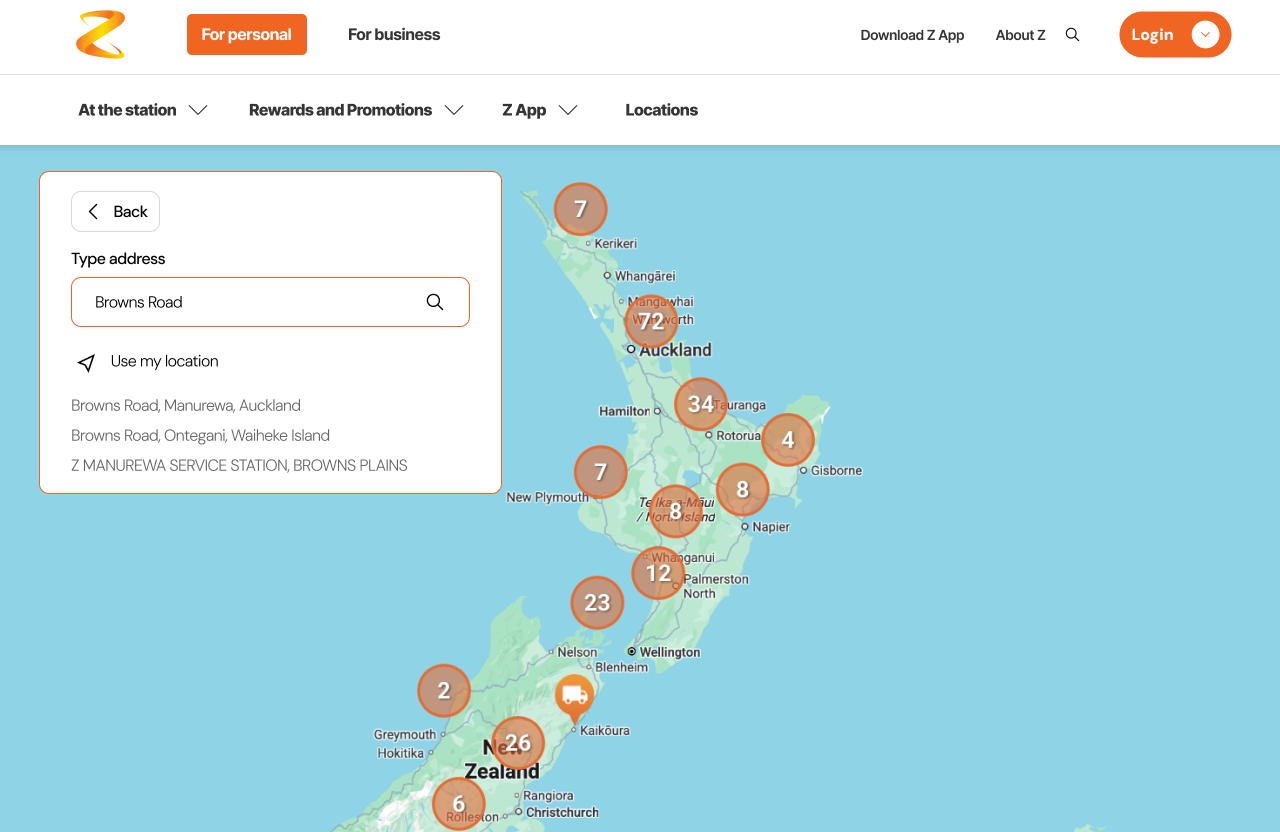Click the location arrow icon
The image size is (1280, 832).
click(87, 362)
